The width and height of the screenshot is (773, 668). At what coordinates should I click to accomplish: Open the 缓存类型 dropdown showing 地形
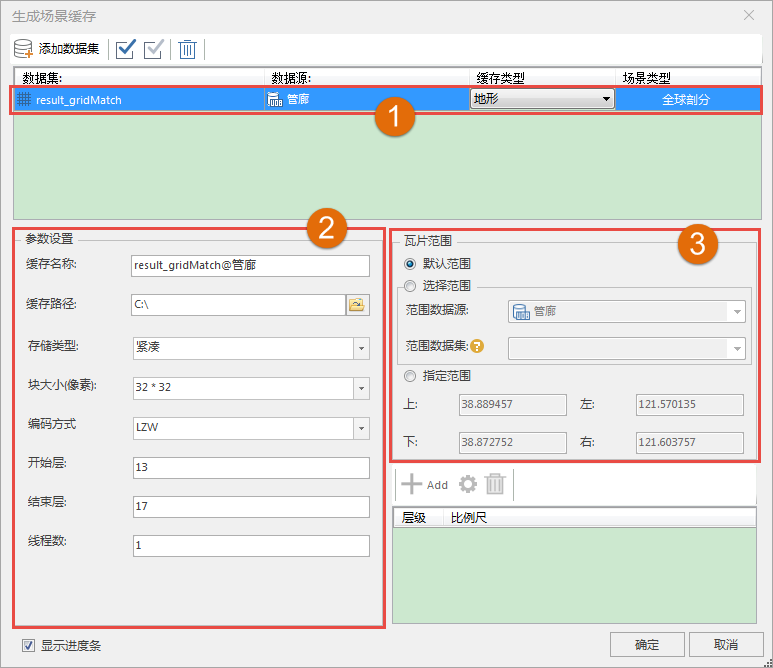(541, 99)
